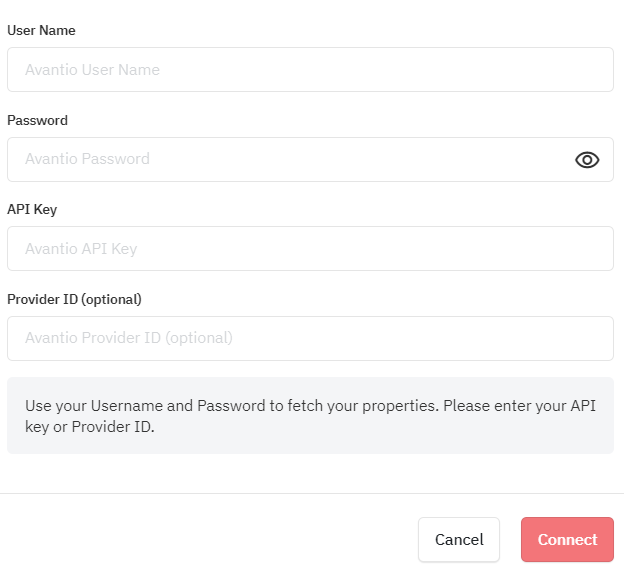This screenshot has height=578, width=624.
Task: Submit credentials with Connect
Action: (567, 540)
